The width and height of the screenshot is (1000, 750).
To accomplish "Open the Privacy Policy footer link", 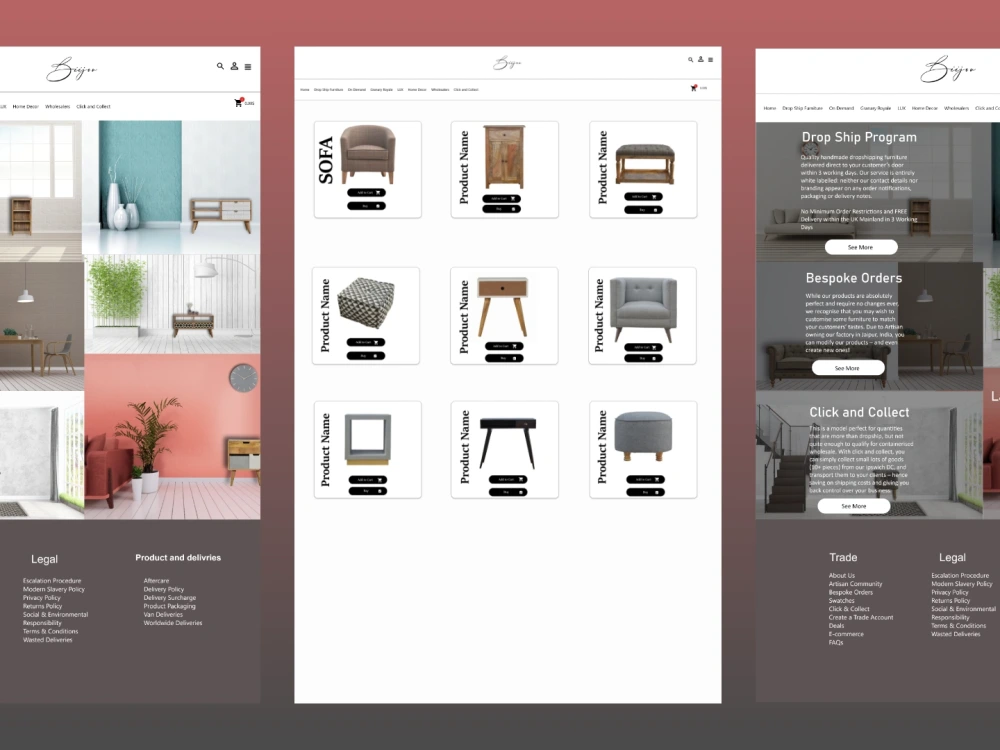I will pyautogui.click(x=41, y=598).
